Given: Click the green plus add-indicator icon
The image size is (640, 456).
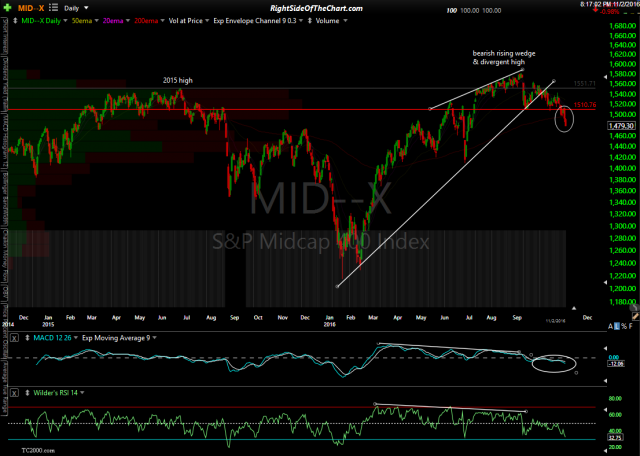Looking at the screenshot, I should (x=7, y=8).
